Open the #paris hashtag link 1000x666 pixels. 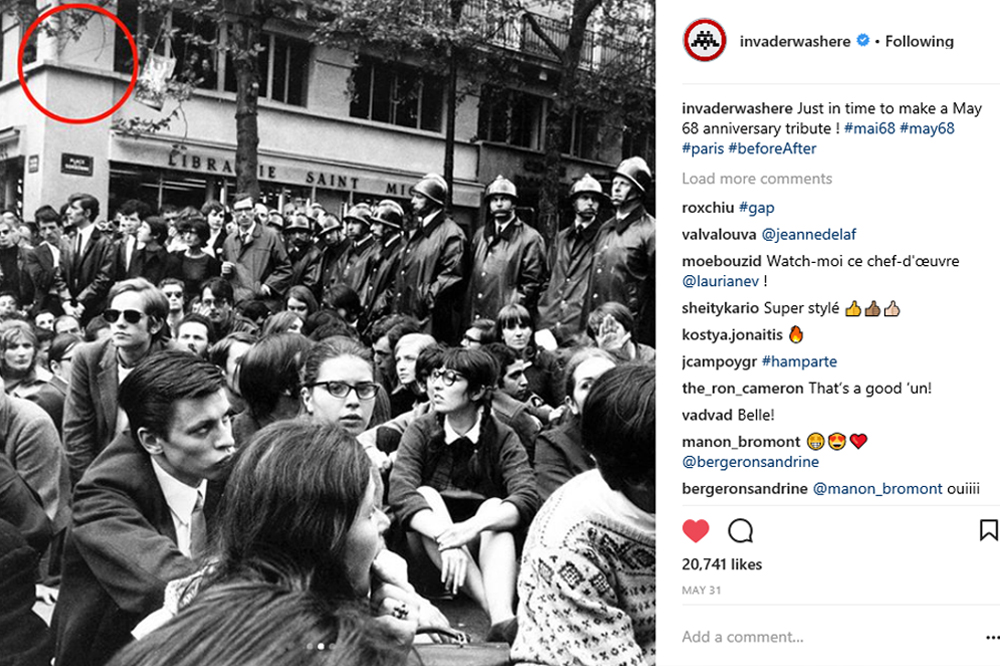702,149
